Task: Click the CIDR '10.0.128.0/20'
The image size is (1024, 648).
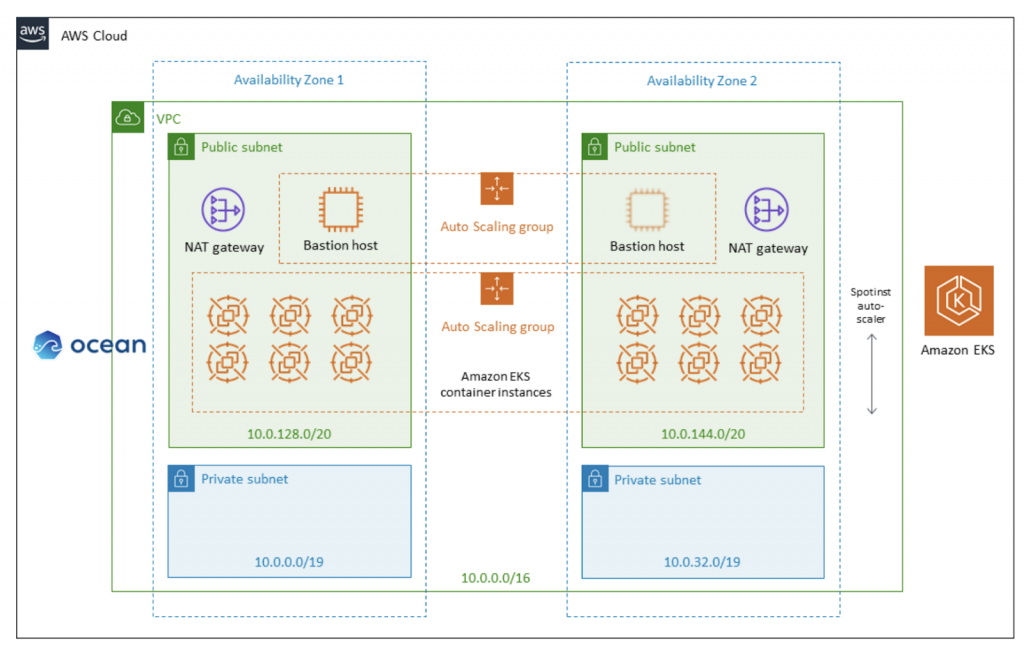Action: click(x=289, y=434)
